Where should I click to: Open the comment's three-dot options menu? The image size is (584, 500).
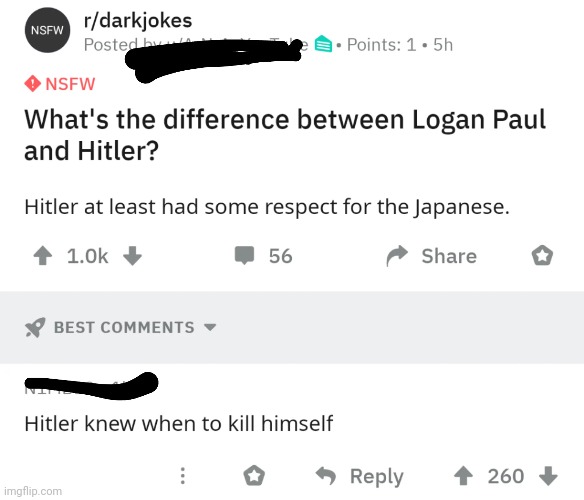tap(182, 476)
